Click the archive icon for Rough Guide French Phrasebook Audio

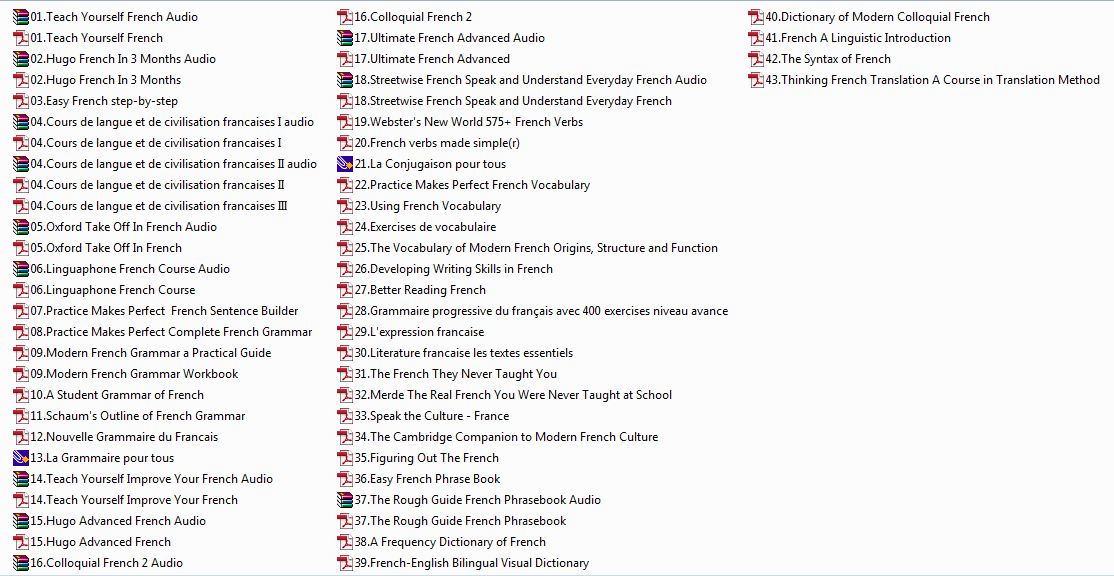coord(346,500)
